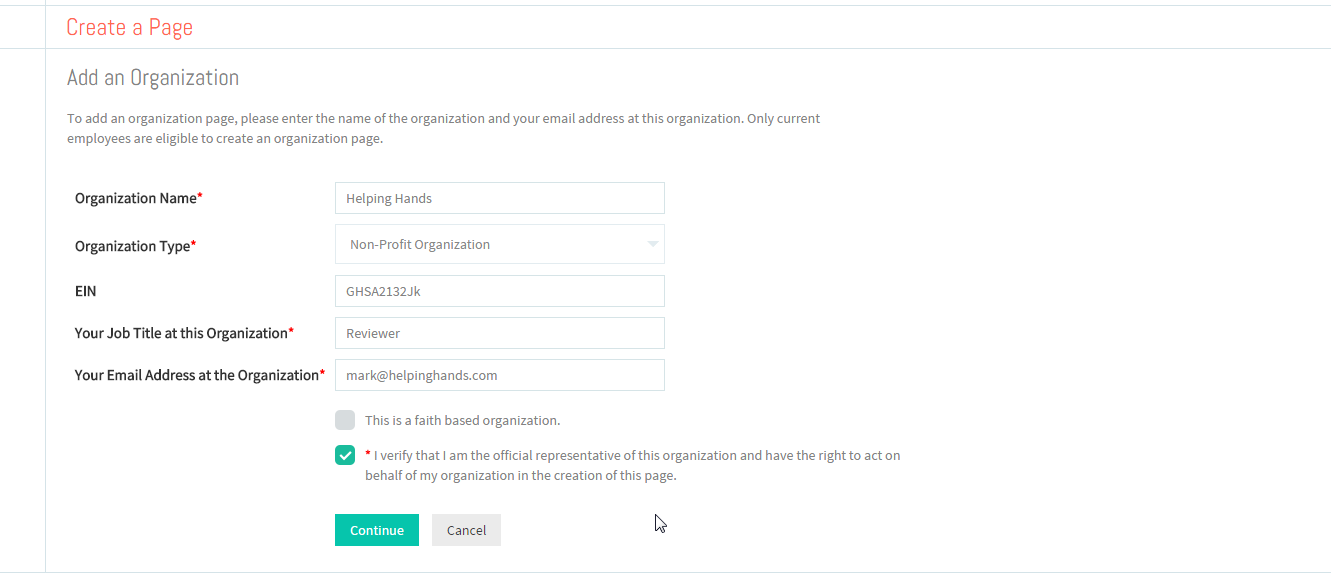Image resolution: width=1331 pixels, height=581 pixels.
Task: Click the Create a Page heading
Action: pyautogui.click(x=129, y=27)
